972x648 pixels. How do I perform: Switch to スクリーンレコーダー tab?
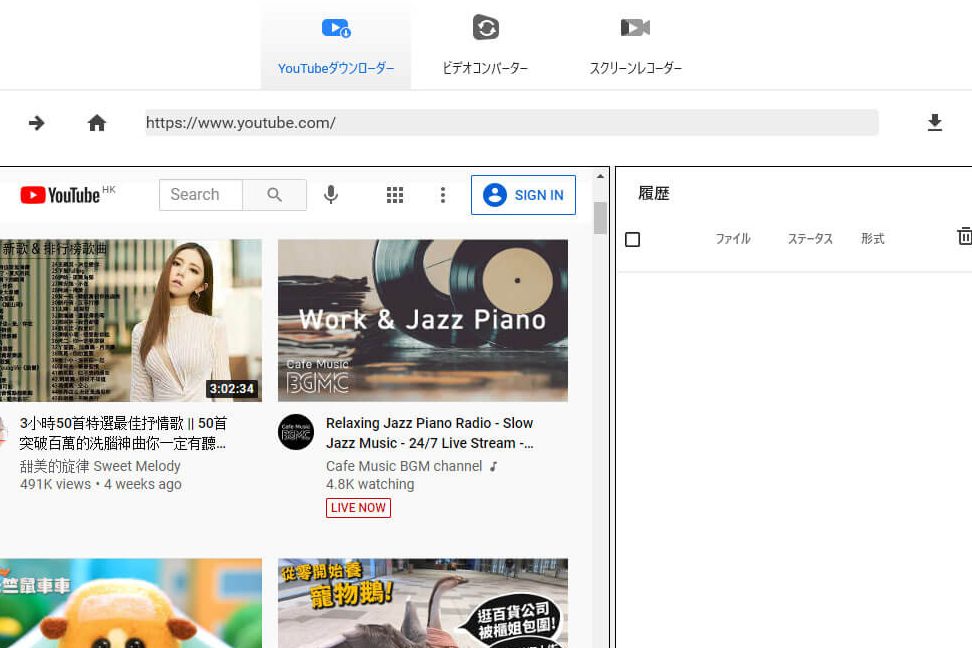635,46
